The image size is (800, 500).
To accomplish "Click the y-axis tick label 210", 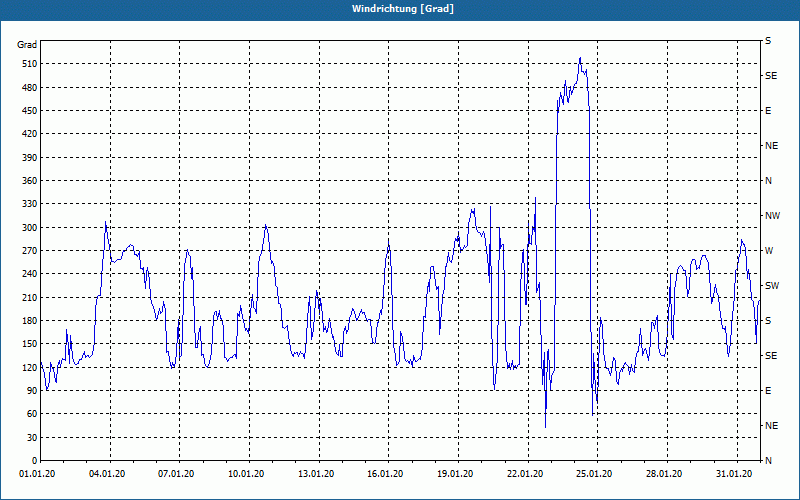I will point(30,297).
